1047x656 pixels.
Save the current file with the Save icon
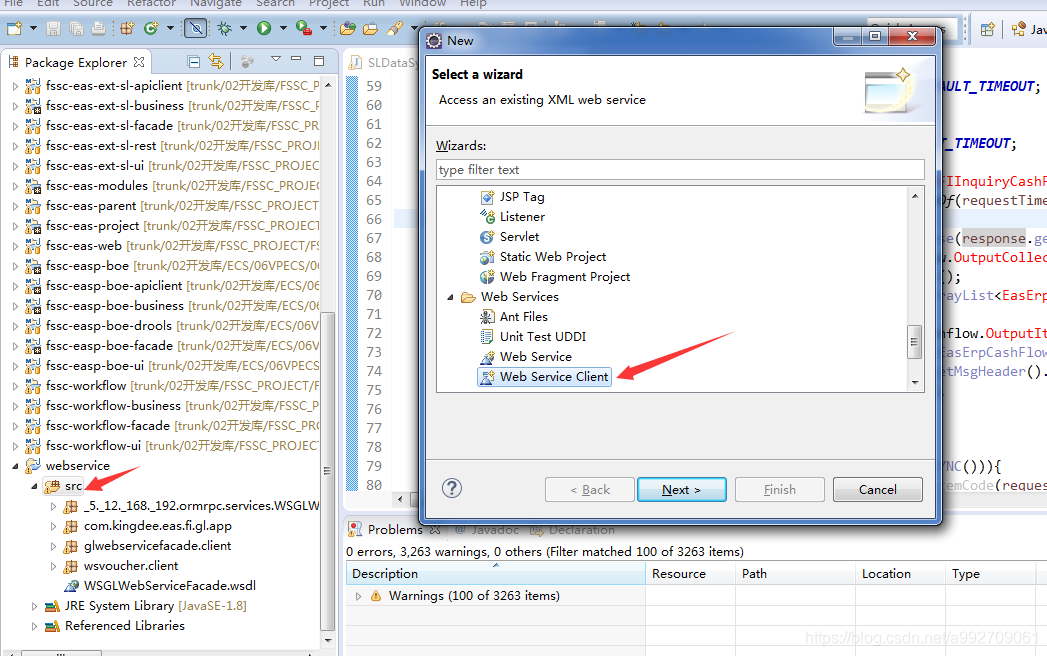[x=53, y=28]
